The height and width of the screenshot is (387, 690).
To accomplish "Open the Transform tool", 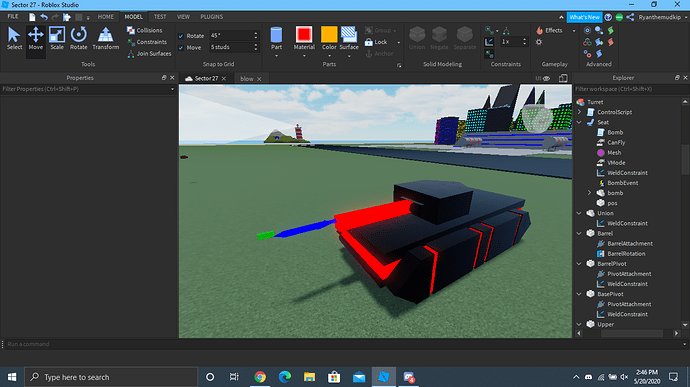I will (x=106, y=38).
